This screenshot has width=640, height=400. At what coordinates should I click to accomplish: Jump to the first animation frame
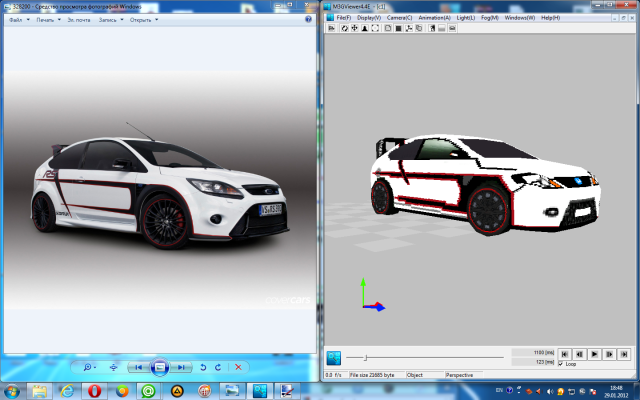tap(564, 354)
